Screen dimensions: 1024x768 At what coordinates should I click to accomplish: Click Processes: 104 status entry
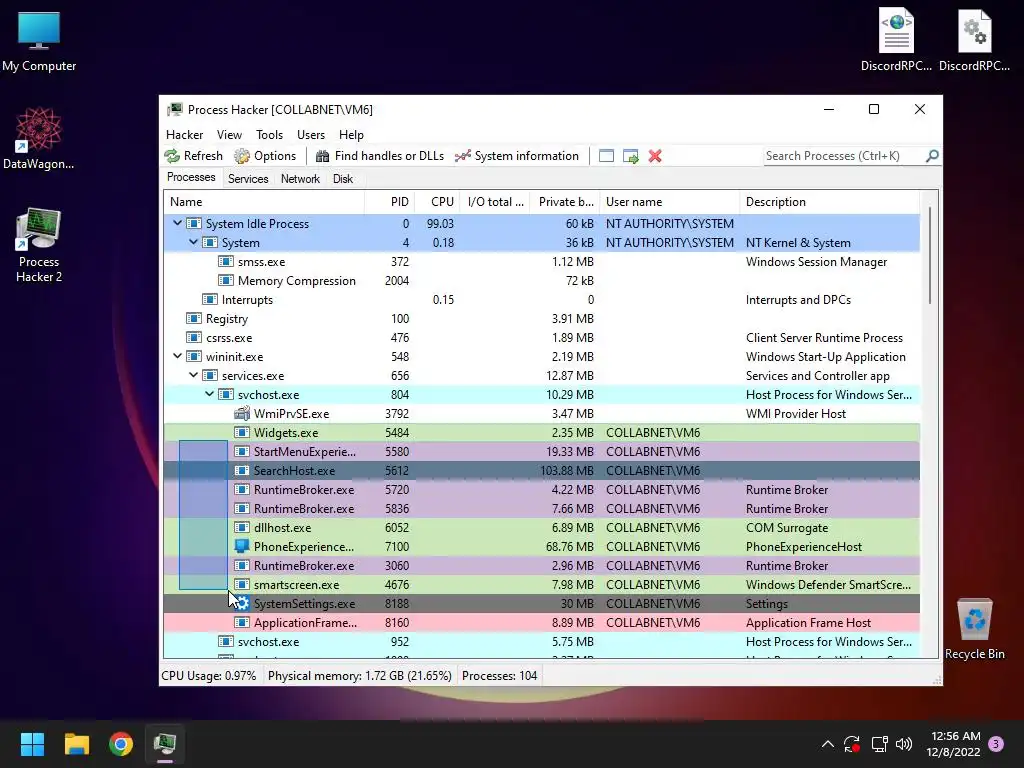coord(500,675)
